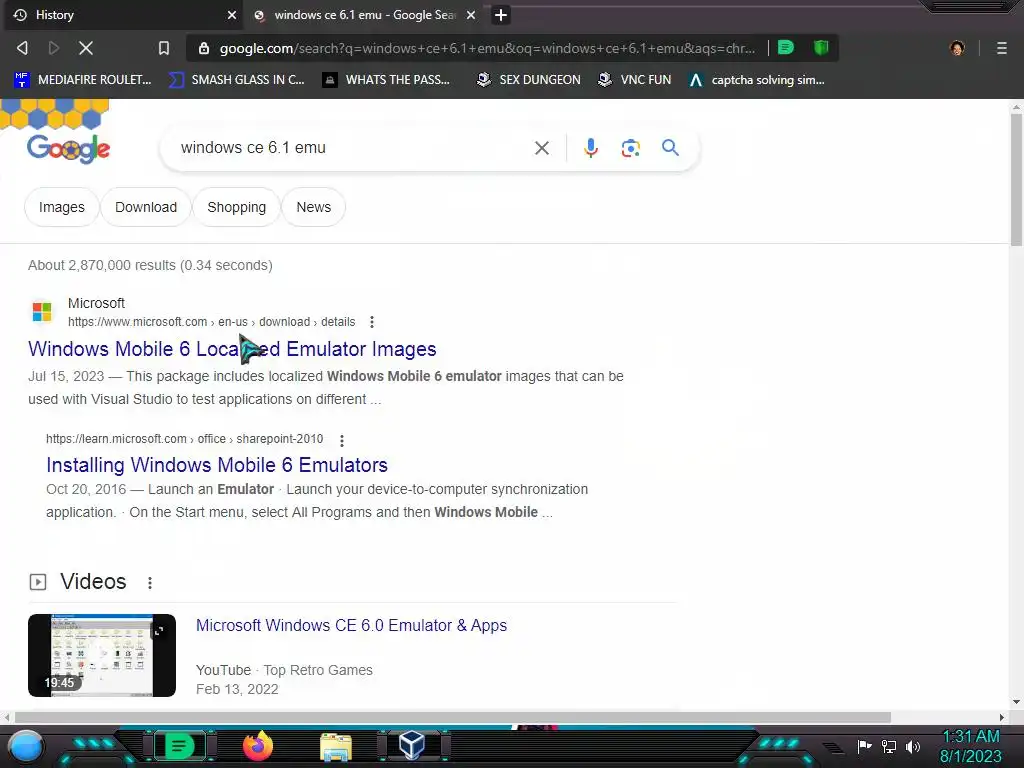1024x768 pixels.
Task: Click the scroll down arrow of vertical scrollbar
Action: [1016, 703]
